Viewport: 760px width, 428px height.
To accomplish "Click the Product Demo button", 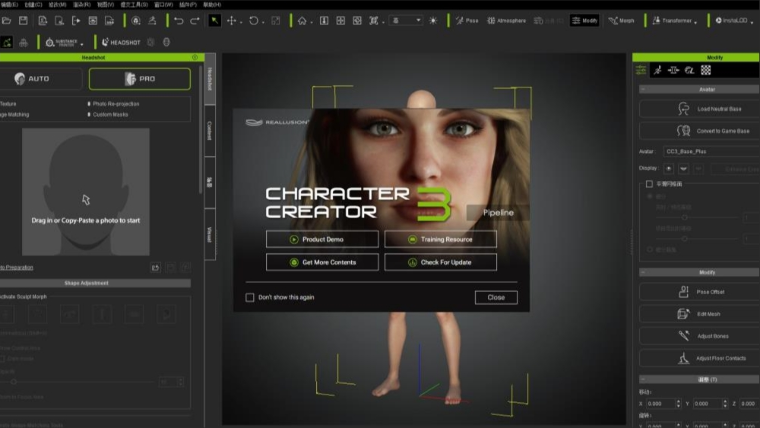I will click(322, 239).
